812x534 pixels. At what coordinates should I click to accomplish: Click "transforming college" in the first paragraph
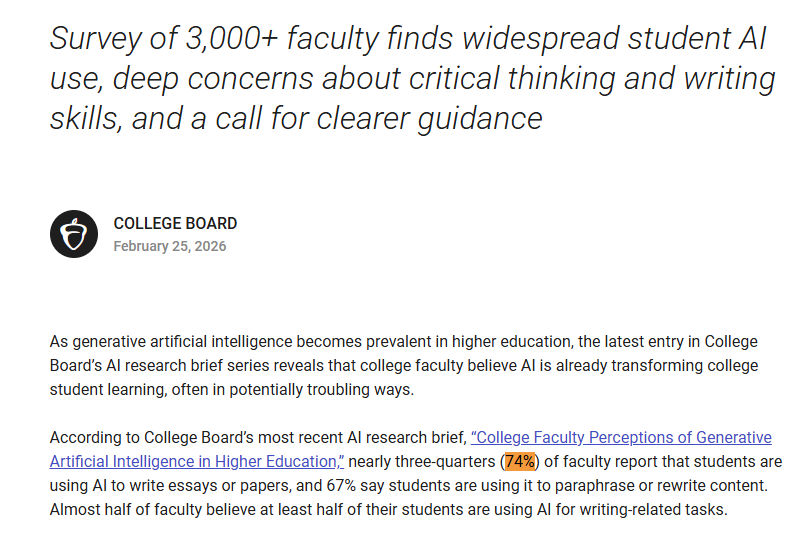tap(685, 366)
